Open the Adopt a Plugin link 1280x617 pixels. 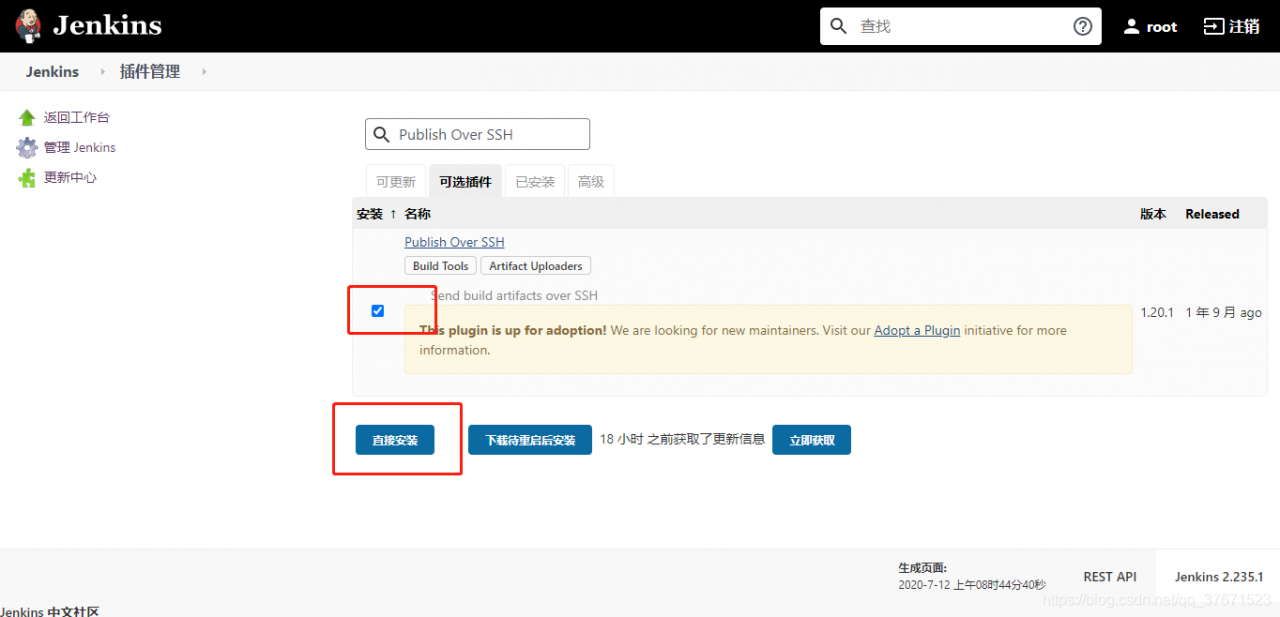click(x=917, y=330)
